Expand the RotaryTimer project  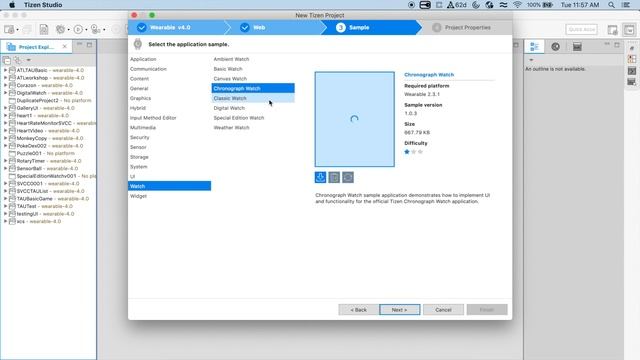coord(5,161)
